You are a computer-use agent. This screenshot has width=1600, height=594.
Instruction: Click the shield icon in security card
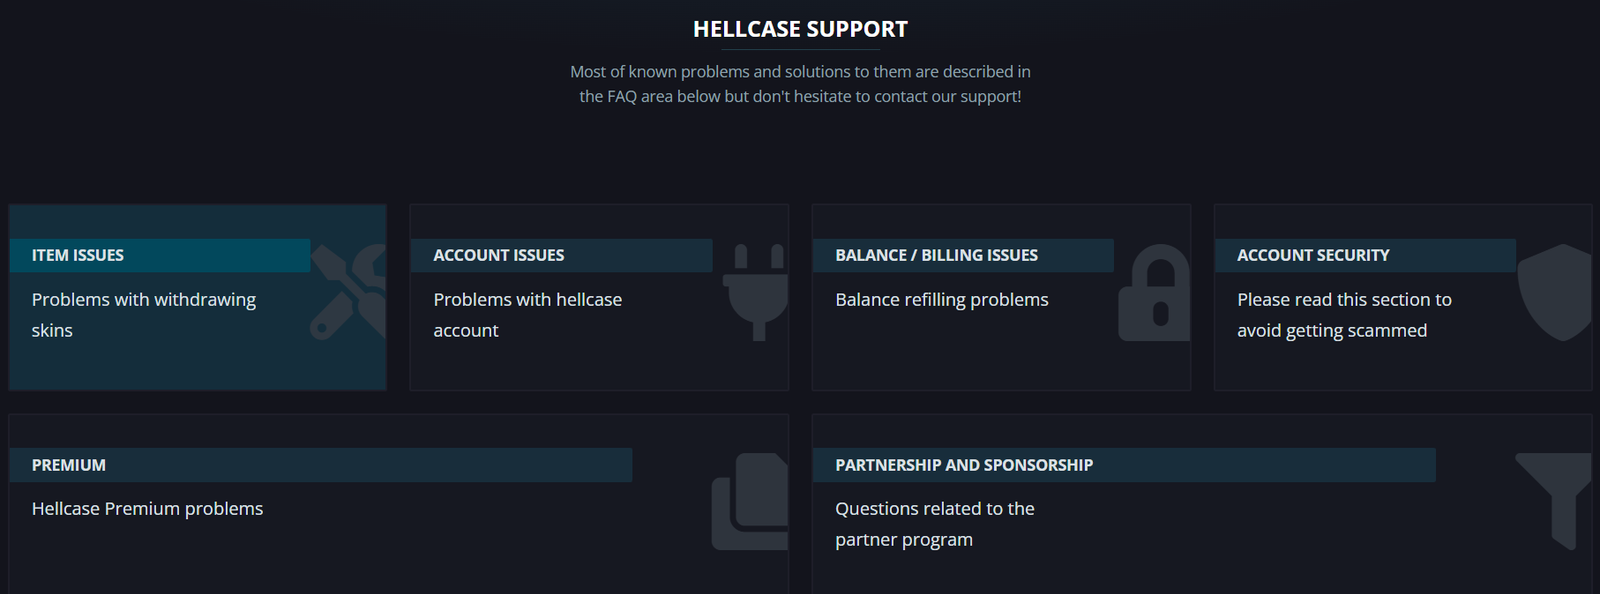tap(1554, 292)
